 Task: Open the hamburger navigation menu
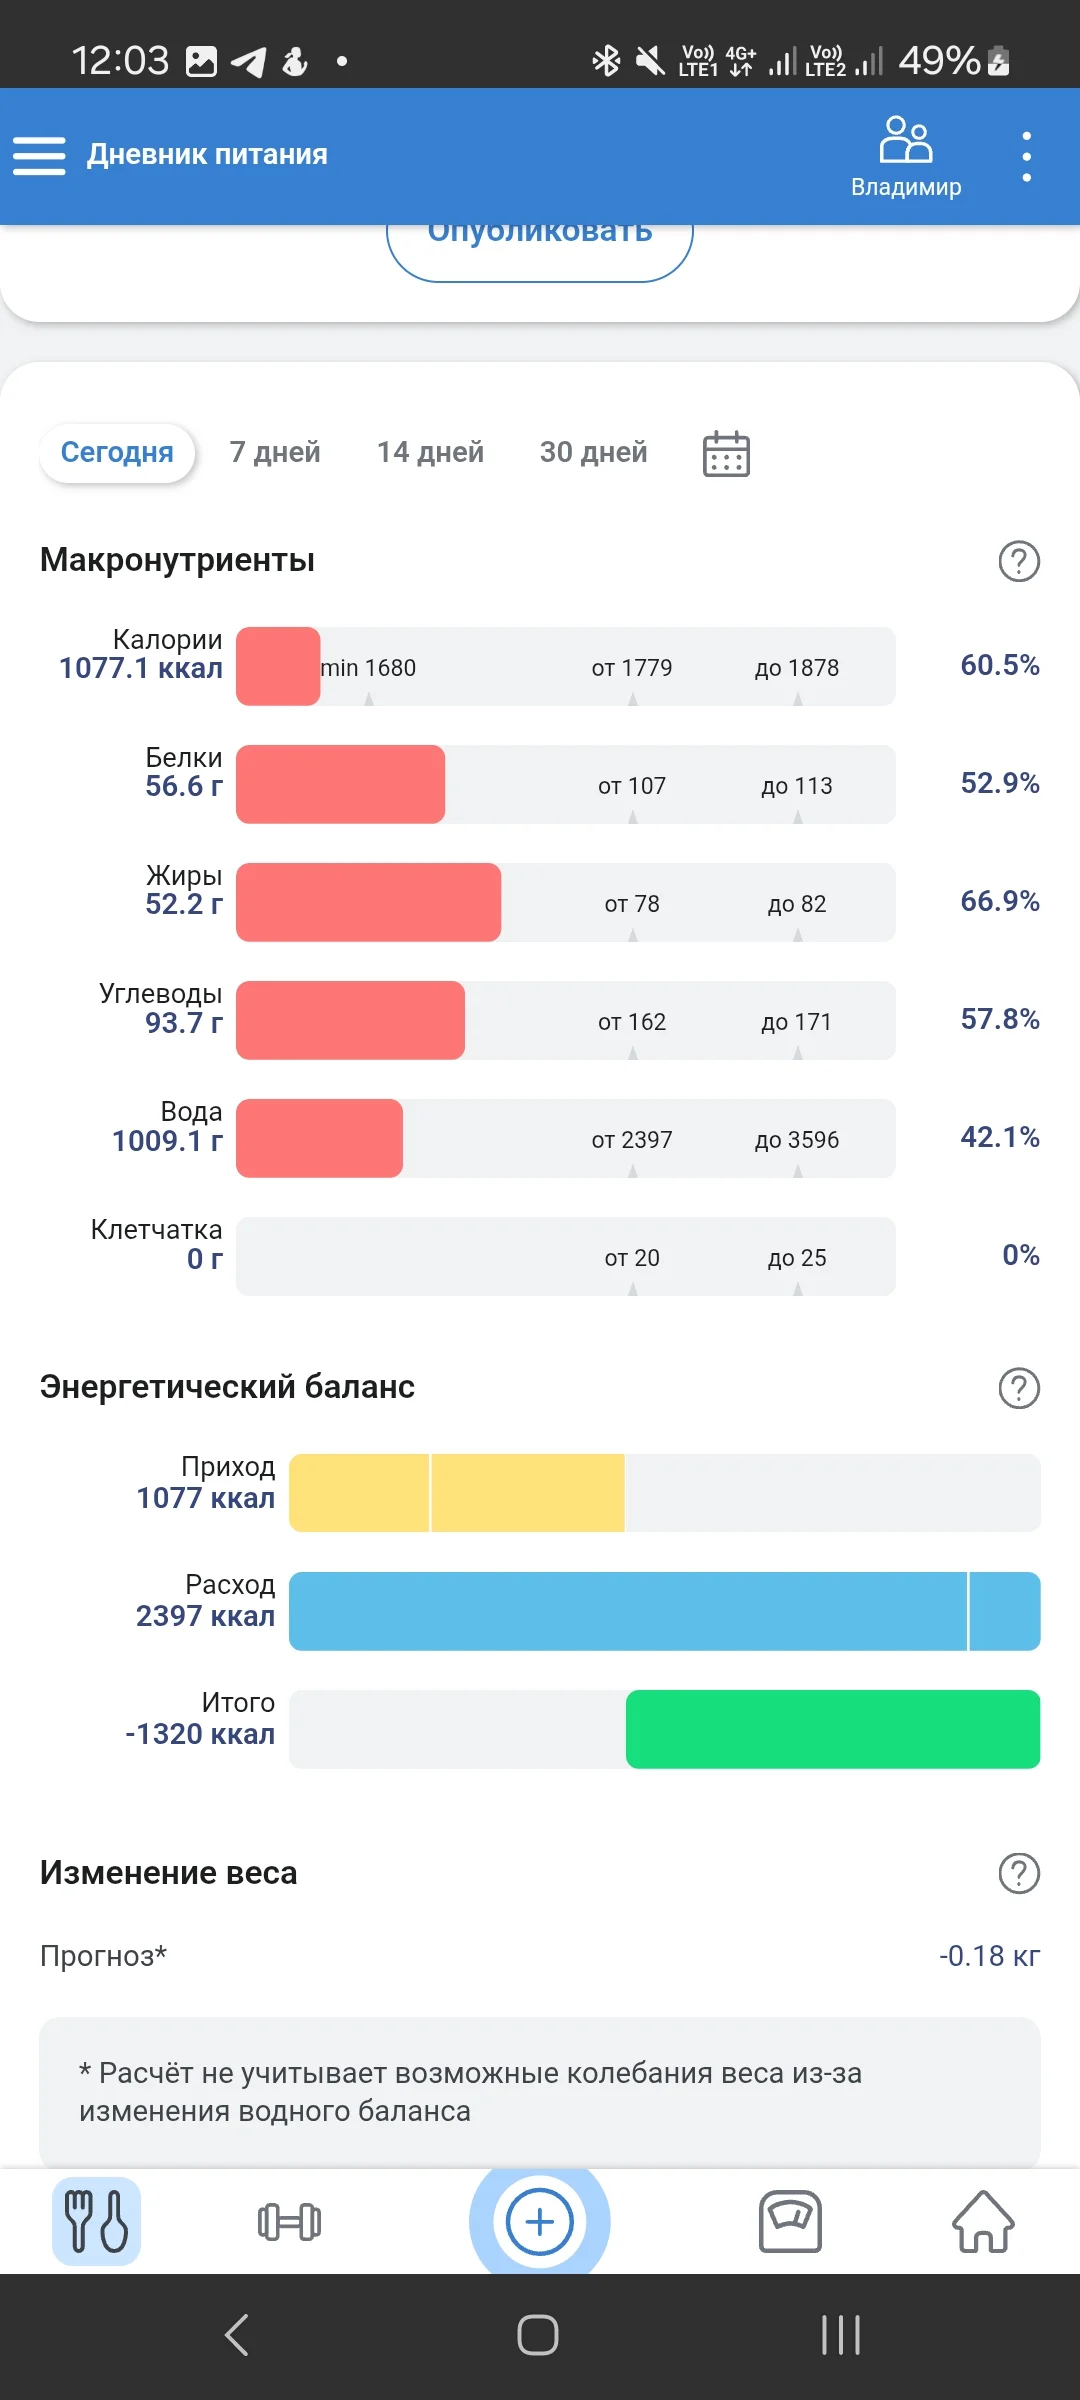pos(39,156)
